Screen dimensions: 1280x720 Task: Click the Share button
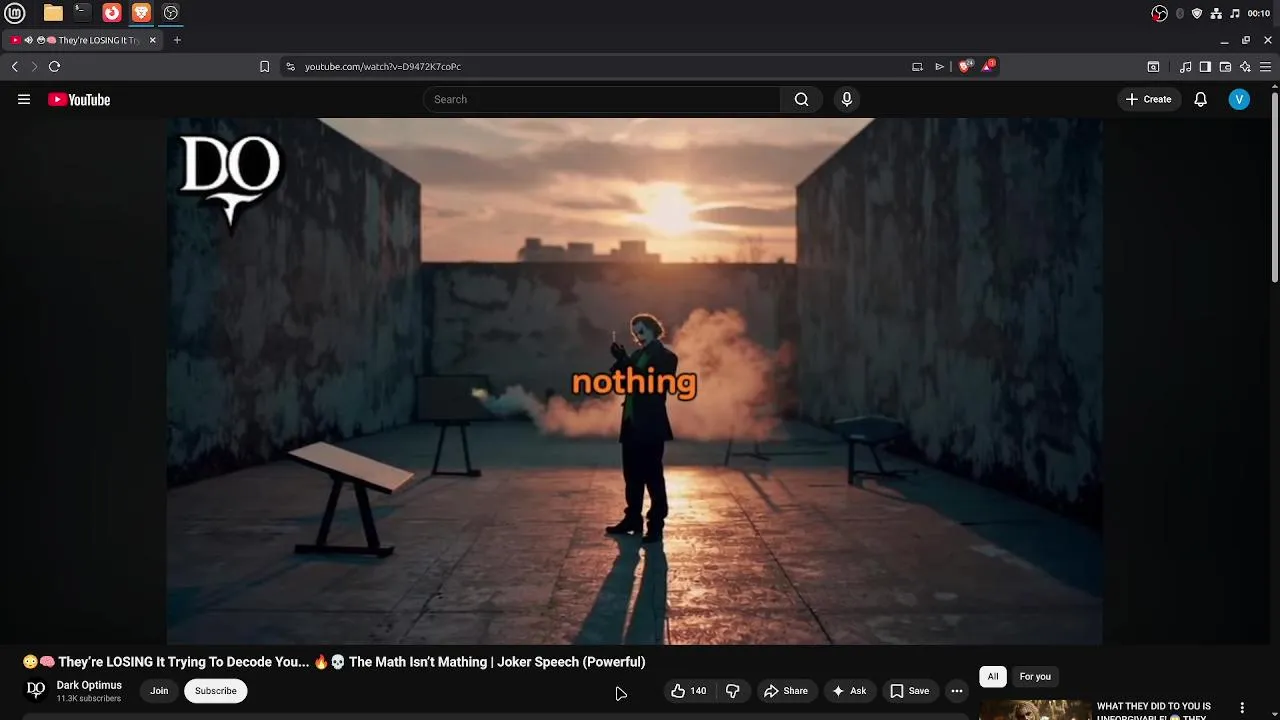coord(786,691)
